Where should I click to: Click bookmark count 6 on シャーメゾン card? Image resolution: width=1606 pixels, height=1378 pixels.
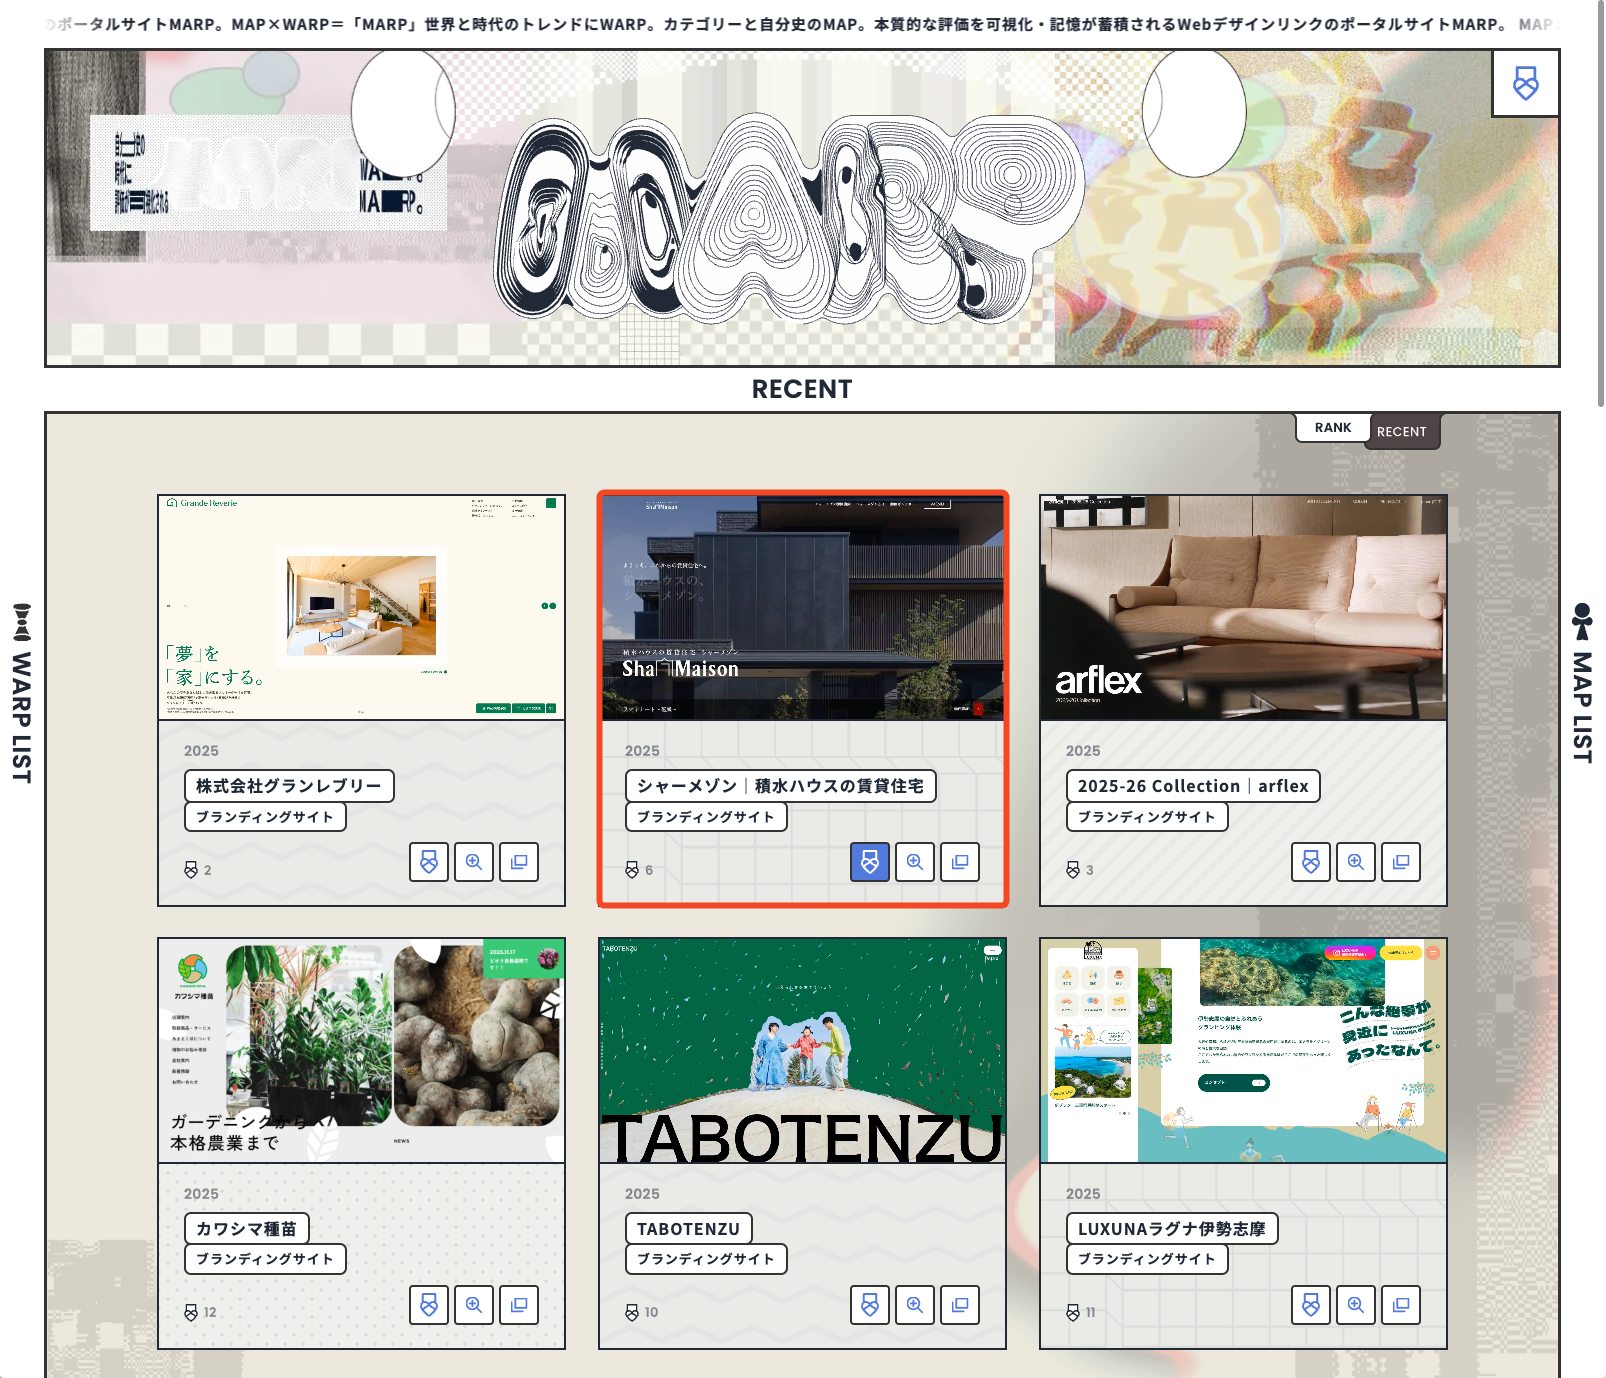(x=639, y=870)
